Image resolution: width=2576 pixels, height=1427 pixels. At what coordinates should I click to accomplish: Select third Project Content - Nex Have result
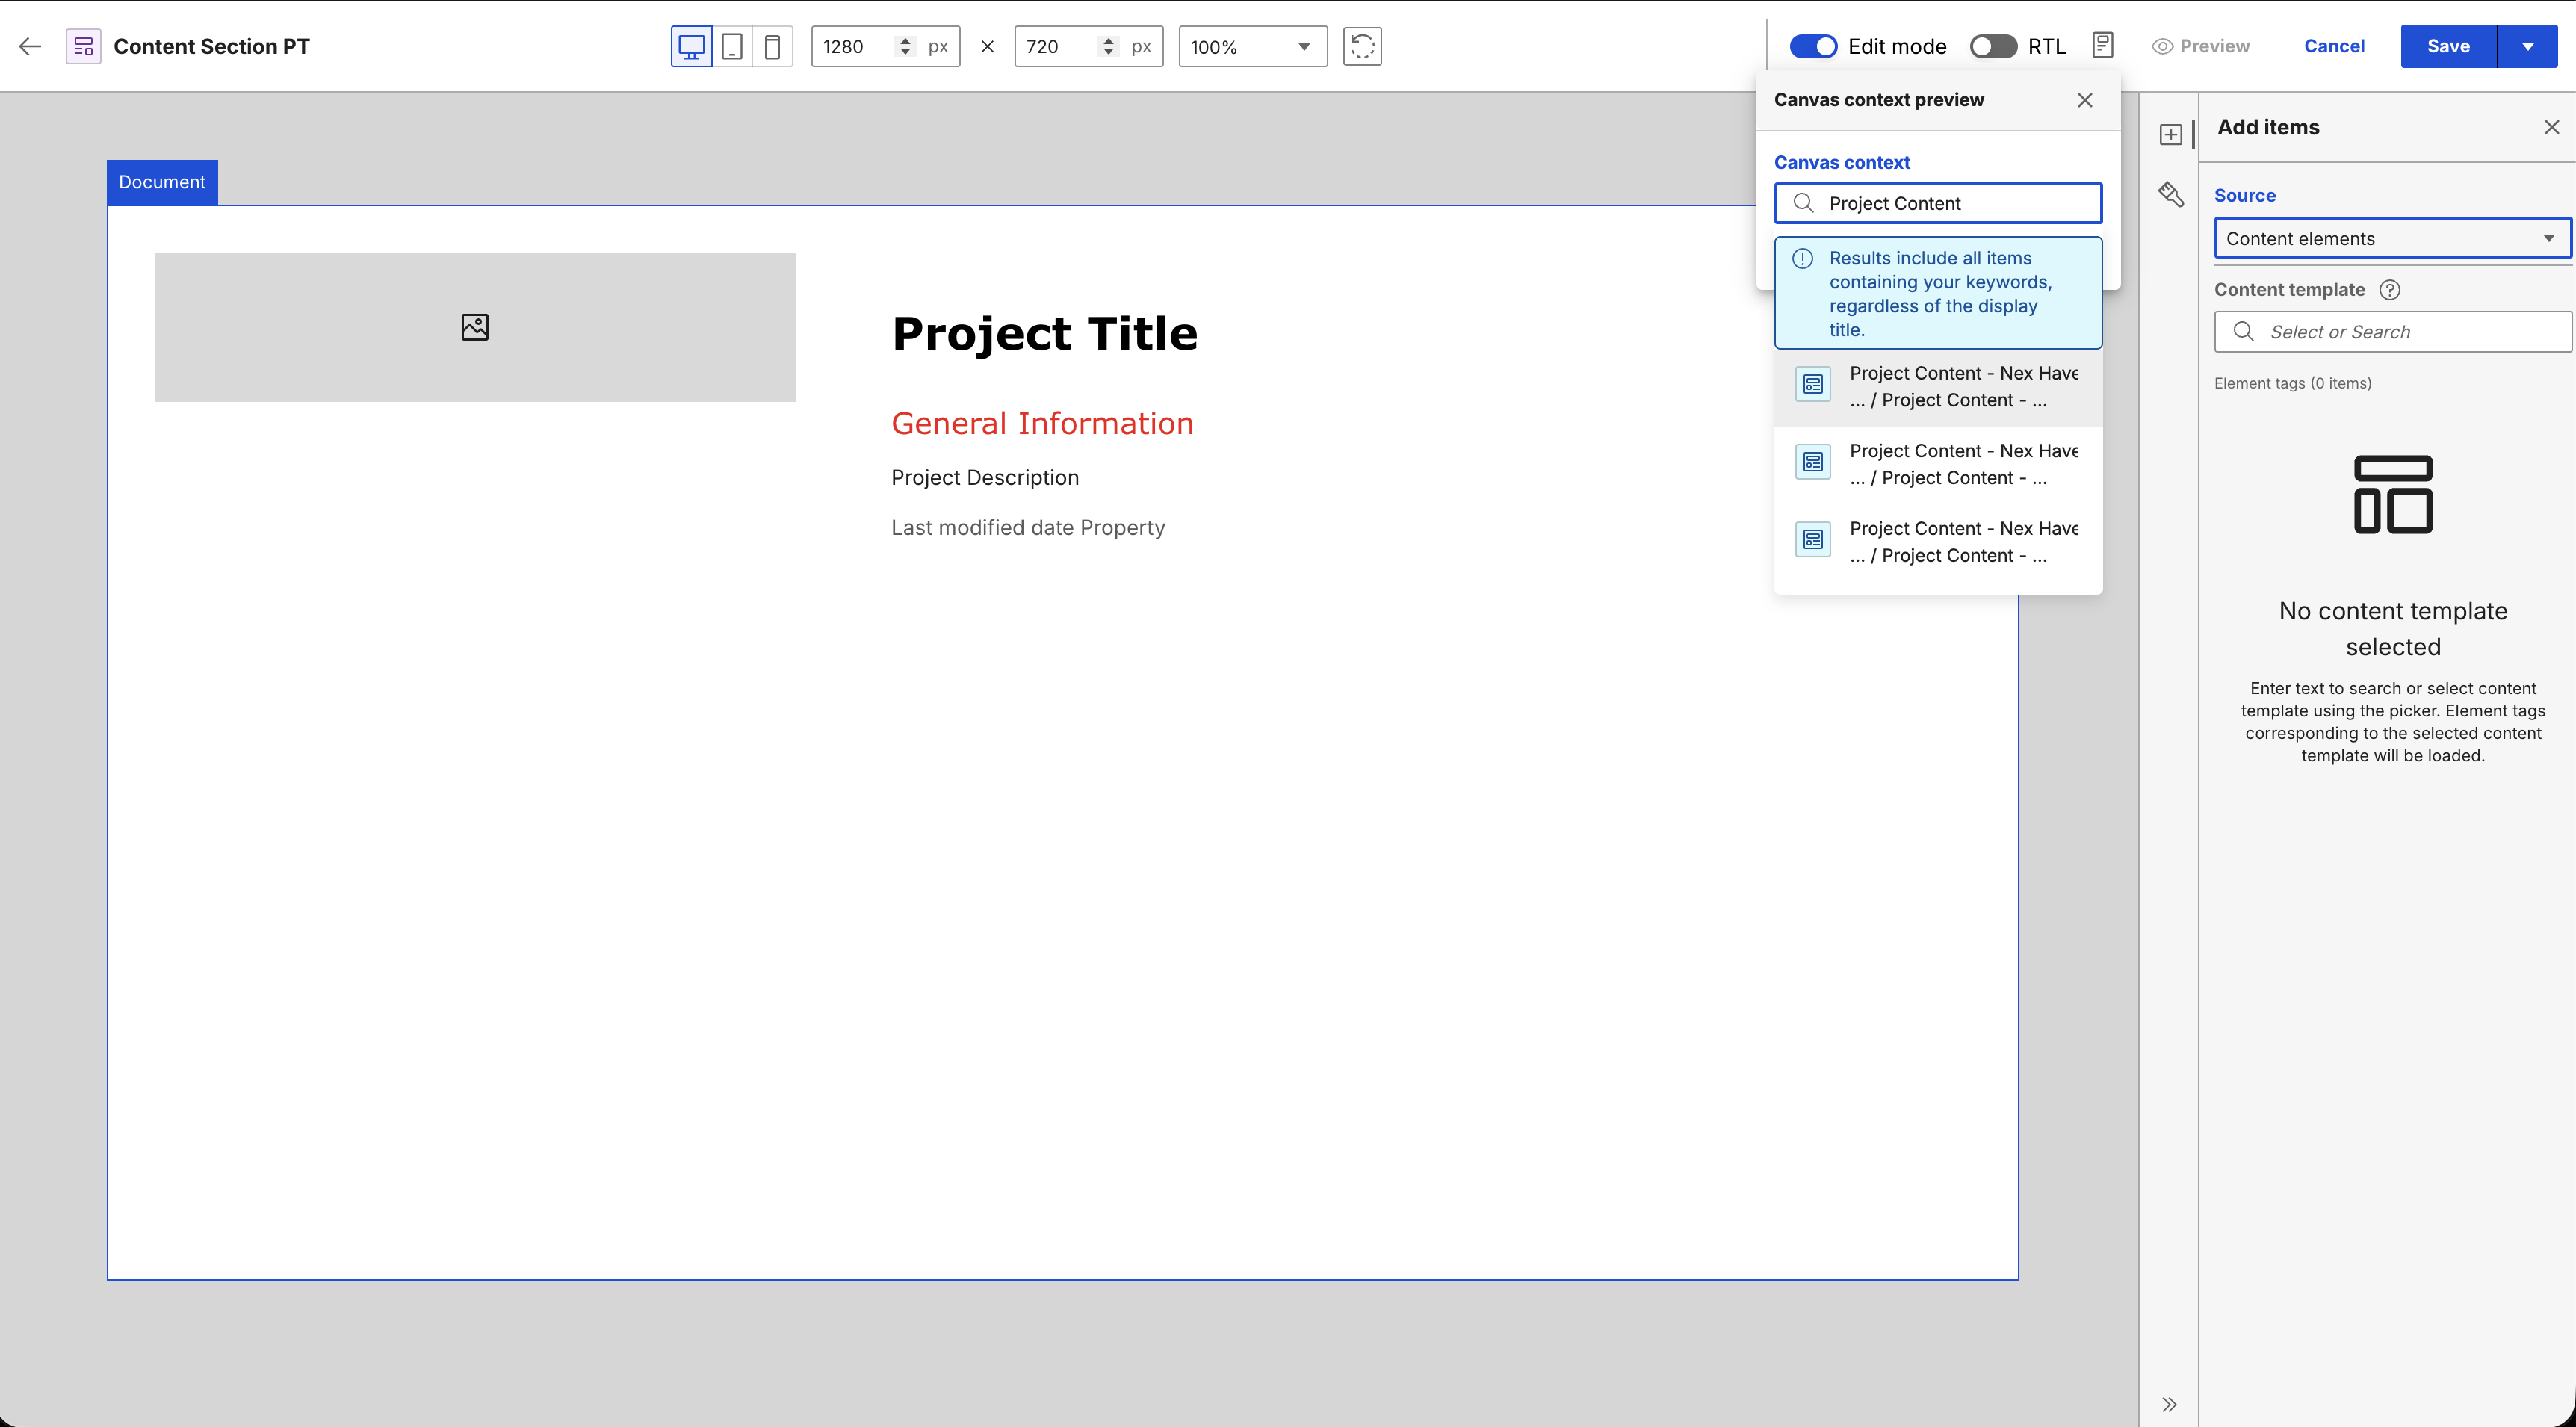coord(1938,542)
